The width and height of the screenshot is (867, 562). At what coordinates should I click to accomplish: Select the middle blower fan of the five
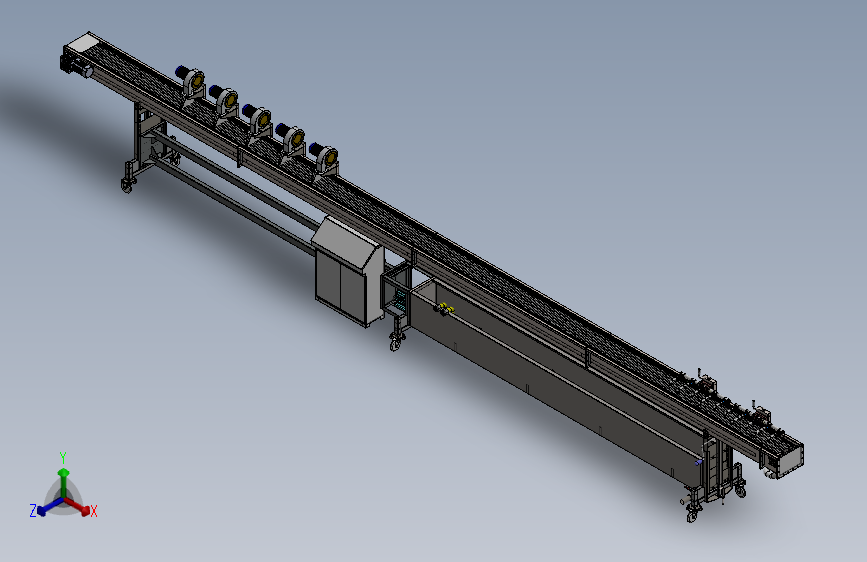[x=258, y=121]
